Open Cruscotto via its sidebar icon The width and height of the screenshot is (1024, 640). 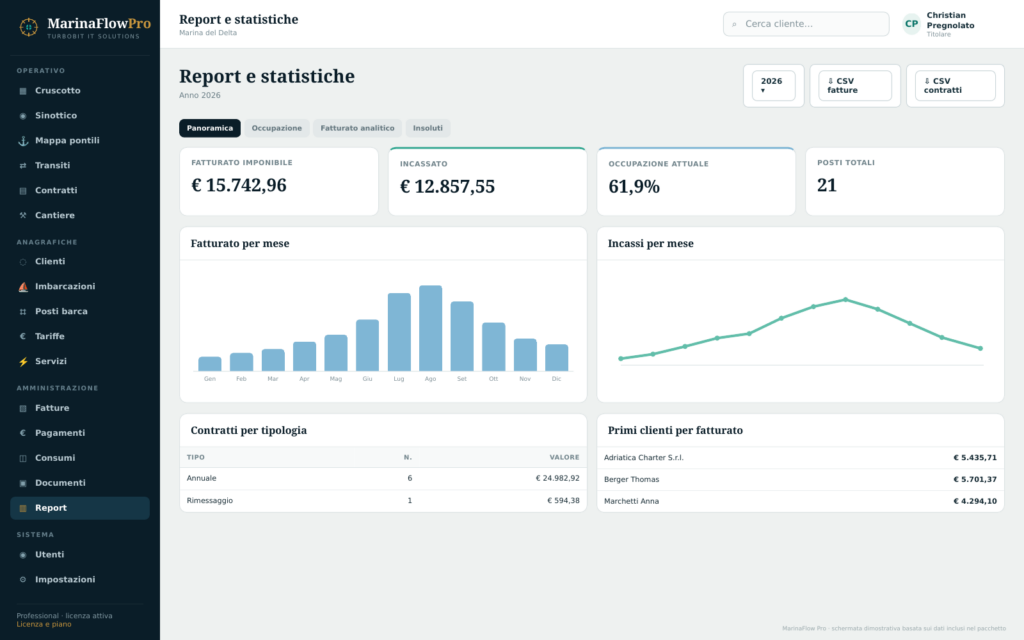pyautogui.click(x=23, y=91)
